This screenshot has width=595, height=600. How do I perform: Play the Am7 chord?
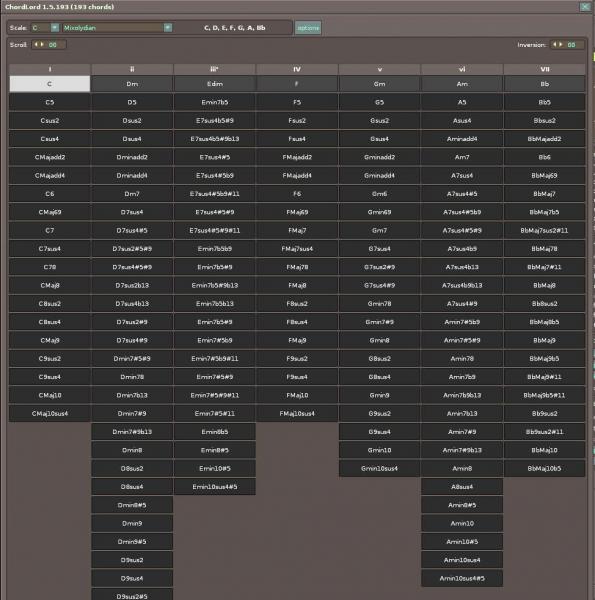462,157
